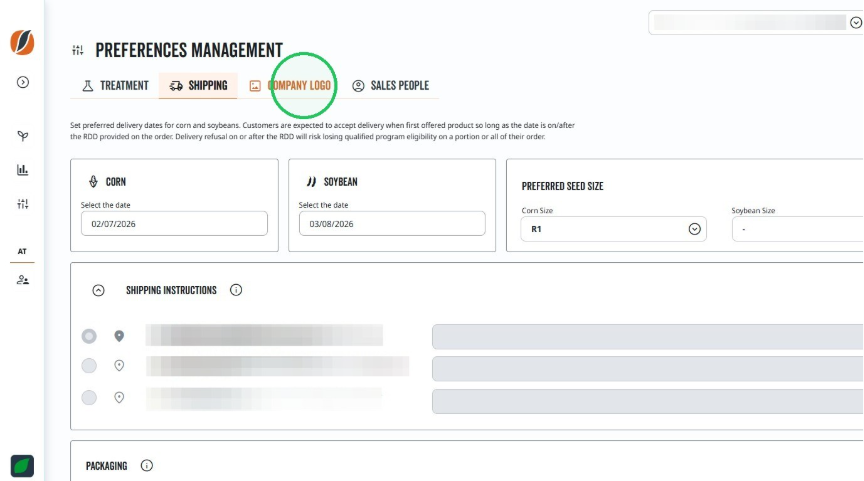Select the first shipping address radio button
864x481 pixels.
(x=89, y=336)
